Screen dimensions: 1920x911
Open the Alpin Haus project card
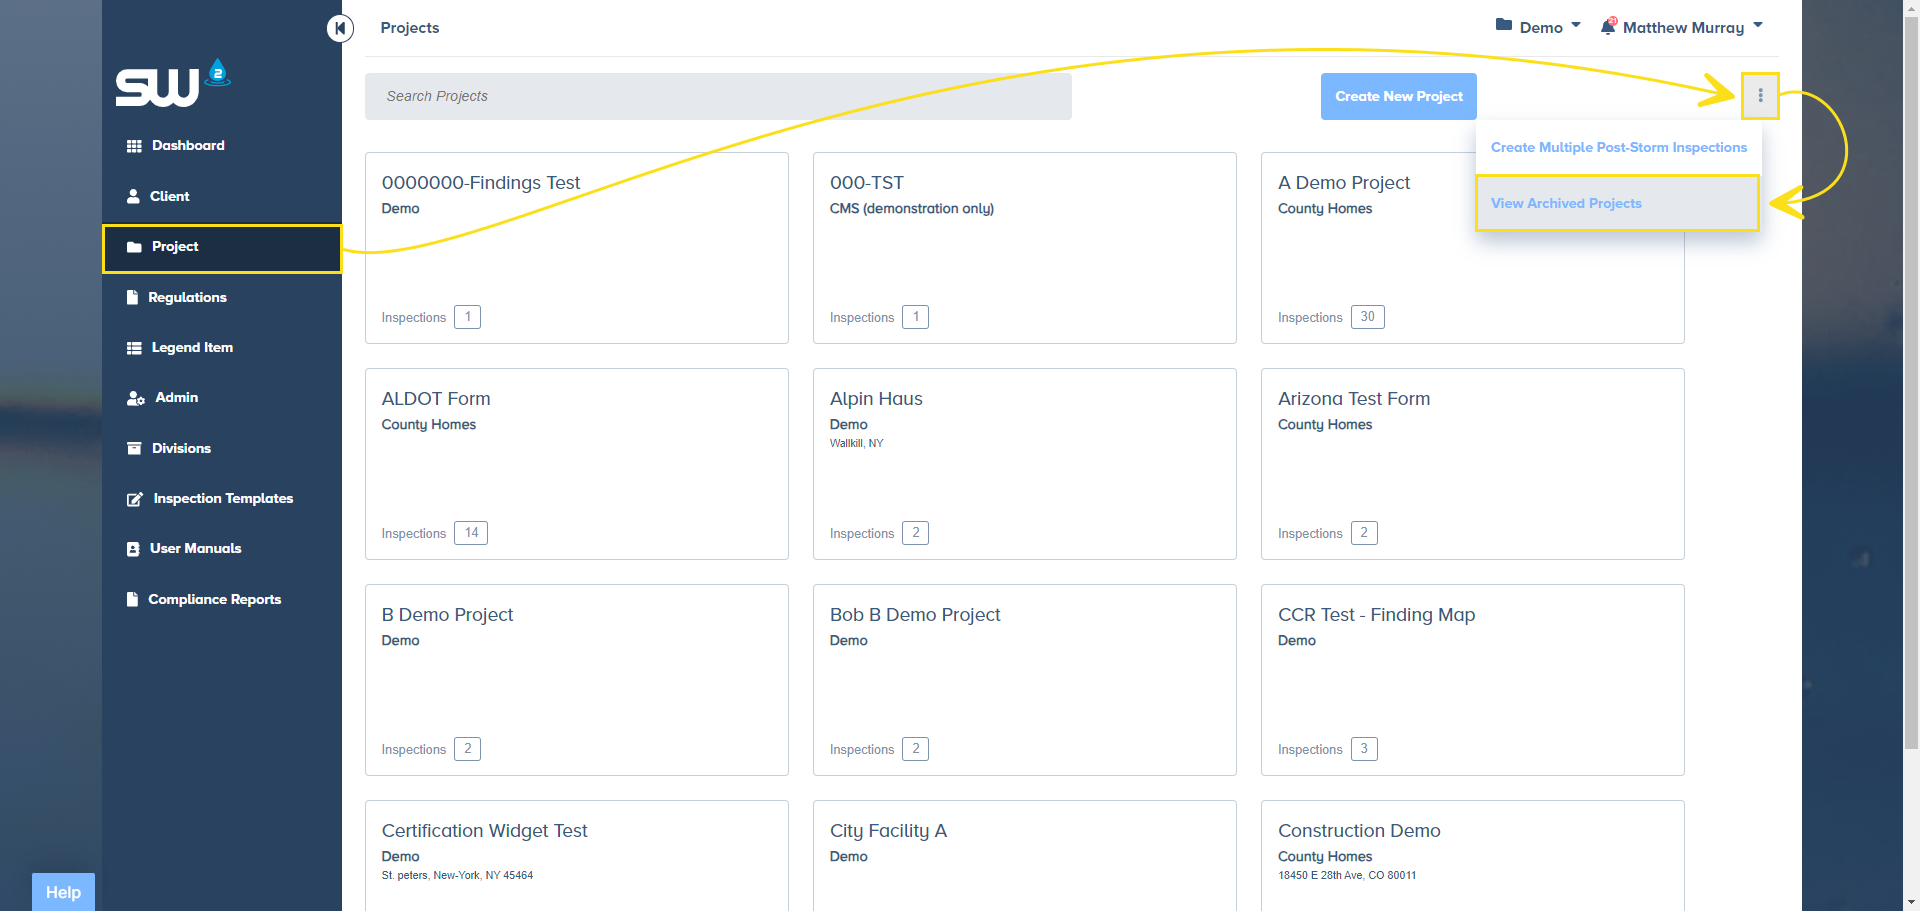click(1024, 464)
